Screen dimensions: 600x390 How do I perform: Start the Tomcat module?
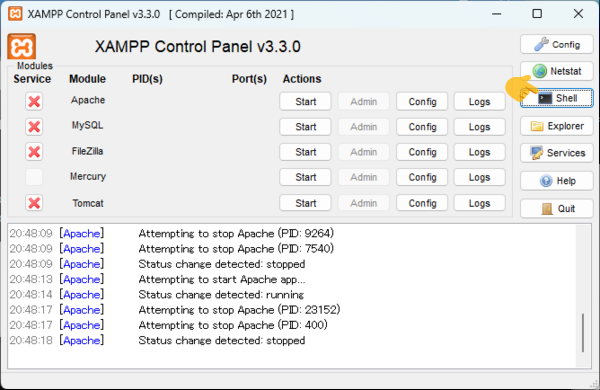coord(305,203)
